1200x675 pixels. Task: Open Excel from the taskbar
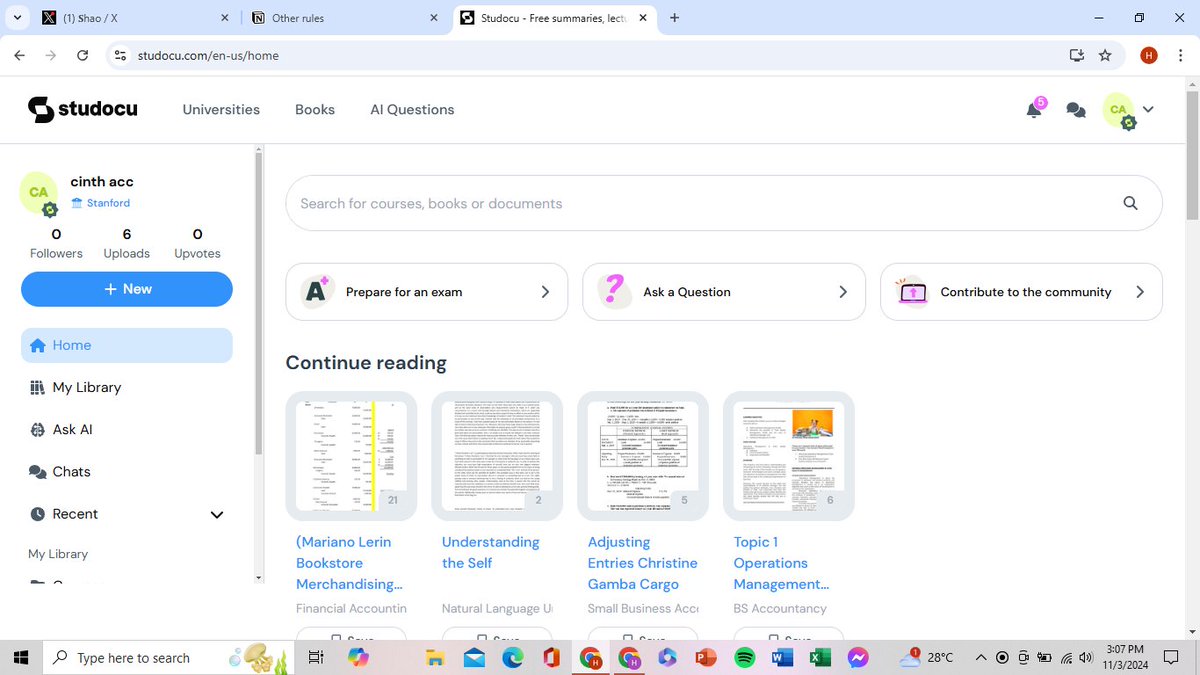coord(820,657)
